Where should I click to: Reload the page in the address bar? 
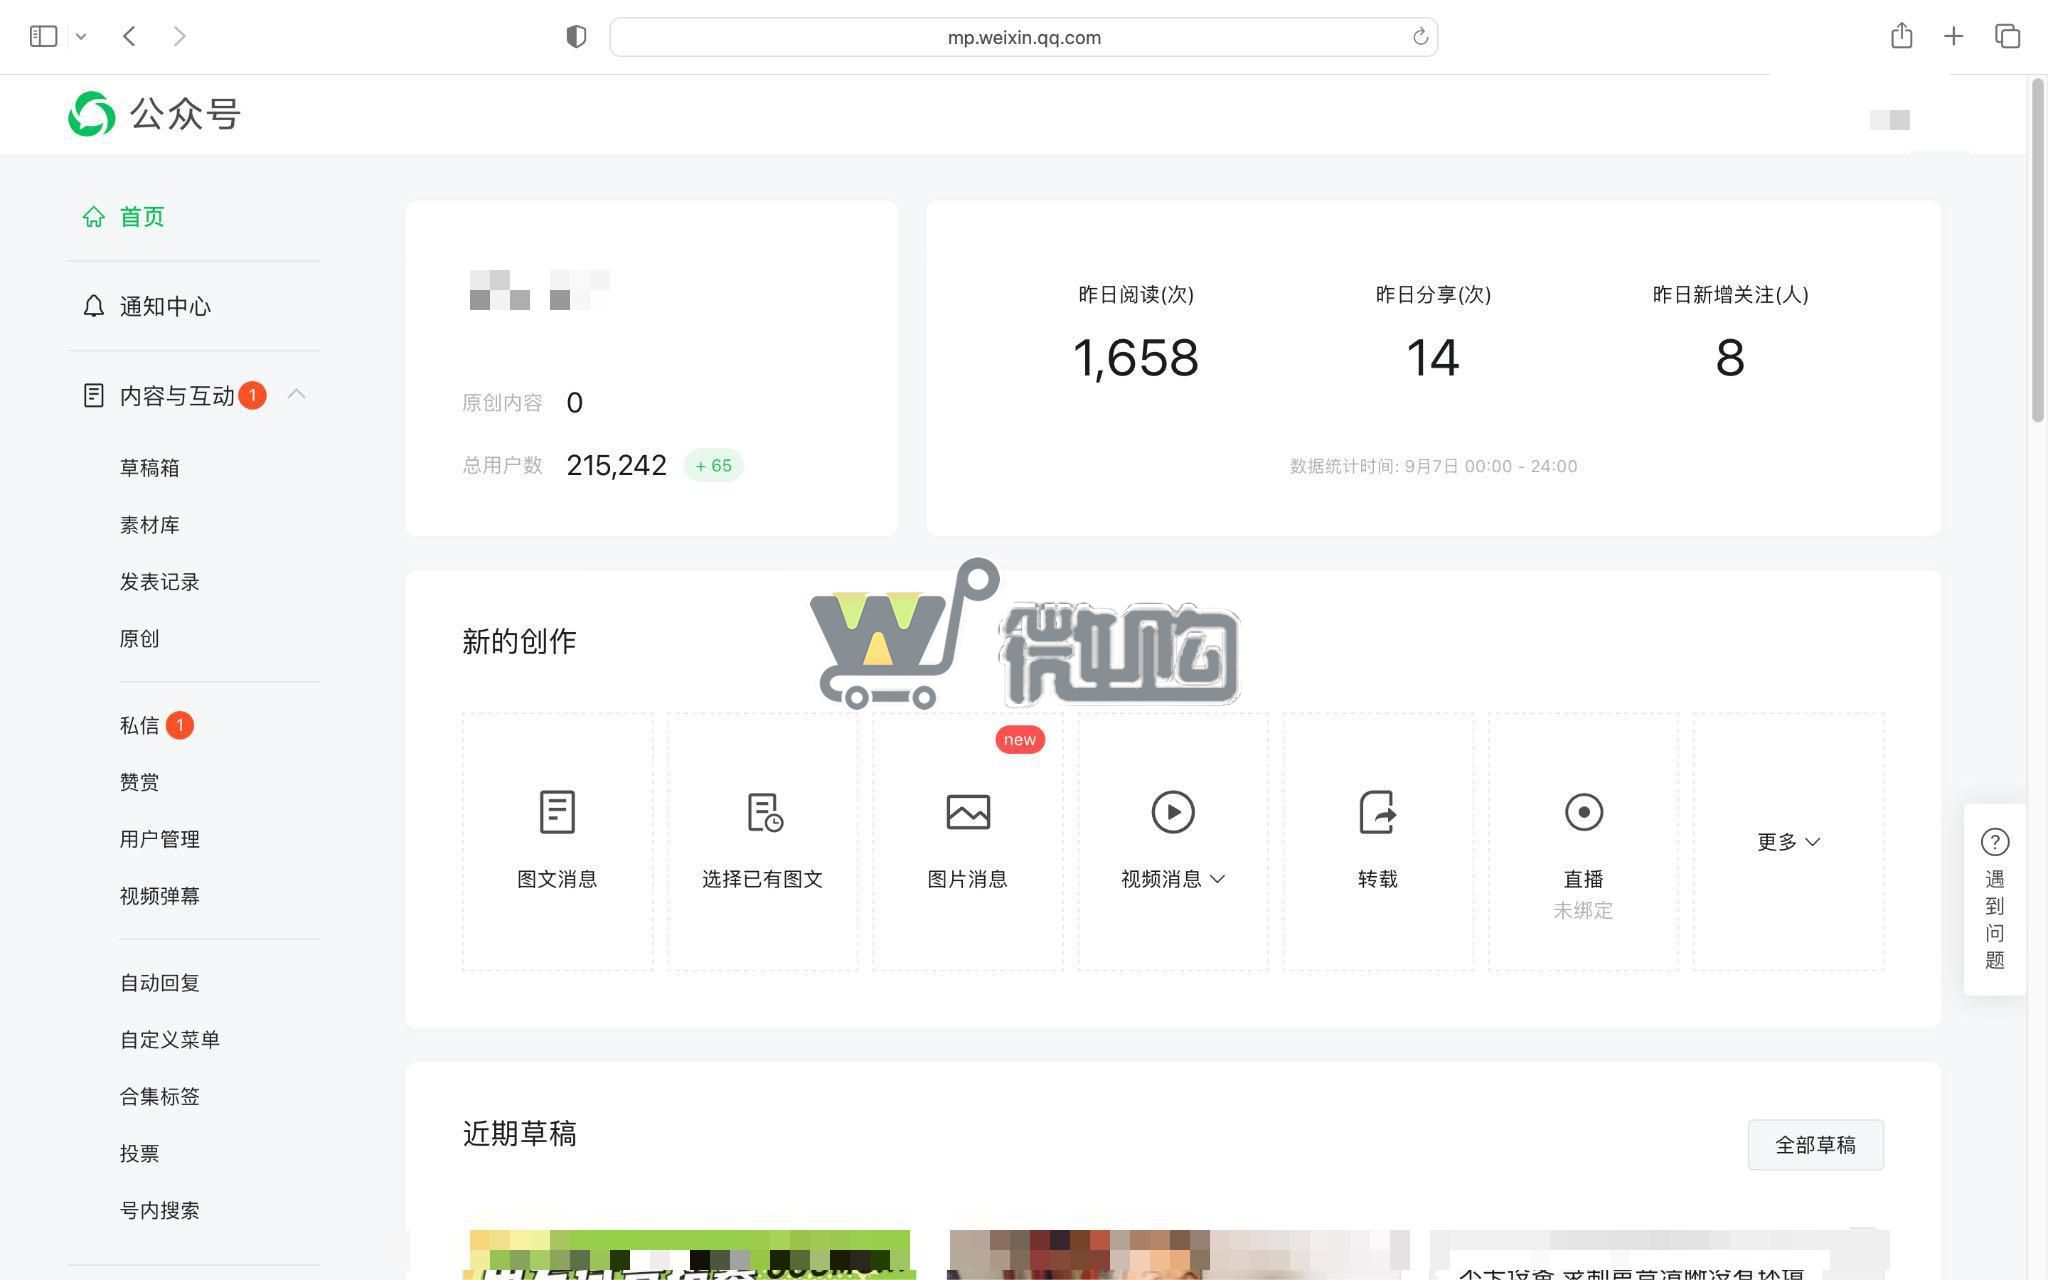point(1420,36)
